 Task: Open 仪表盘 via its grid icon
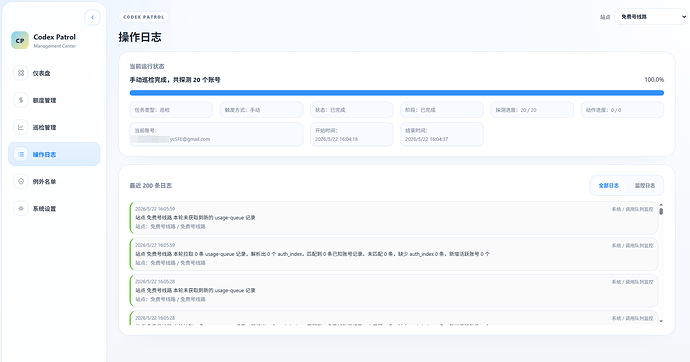tap(21, 73)
